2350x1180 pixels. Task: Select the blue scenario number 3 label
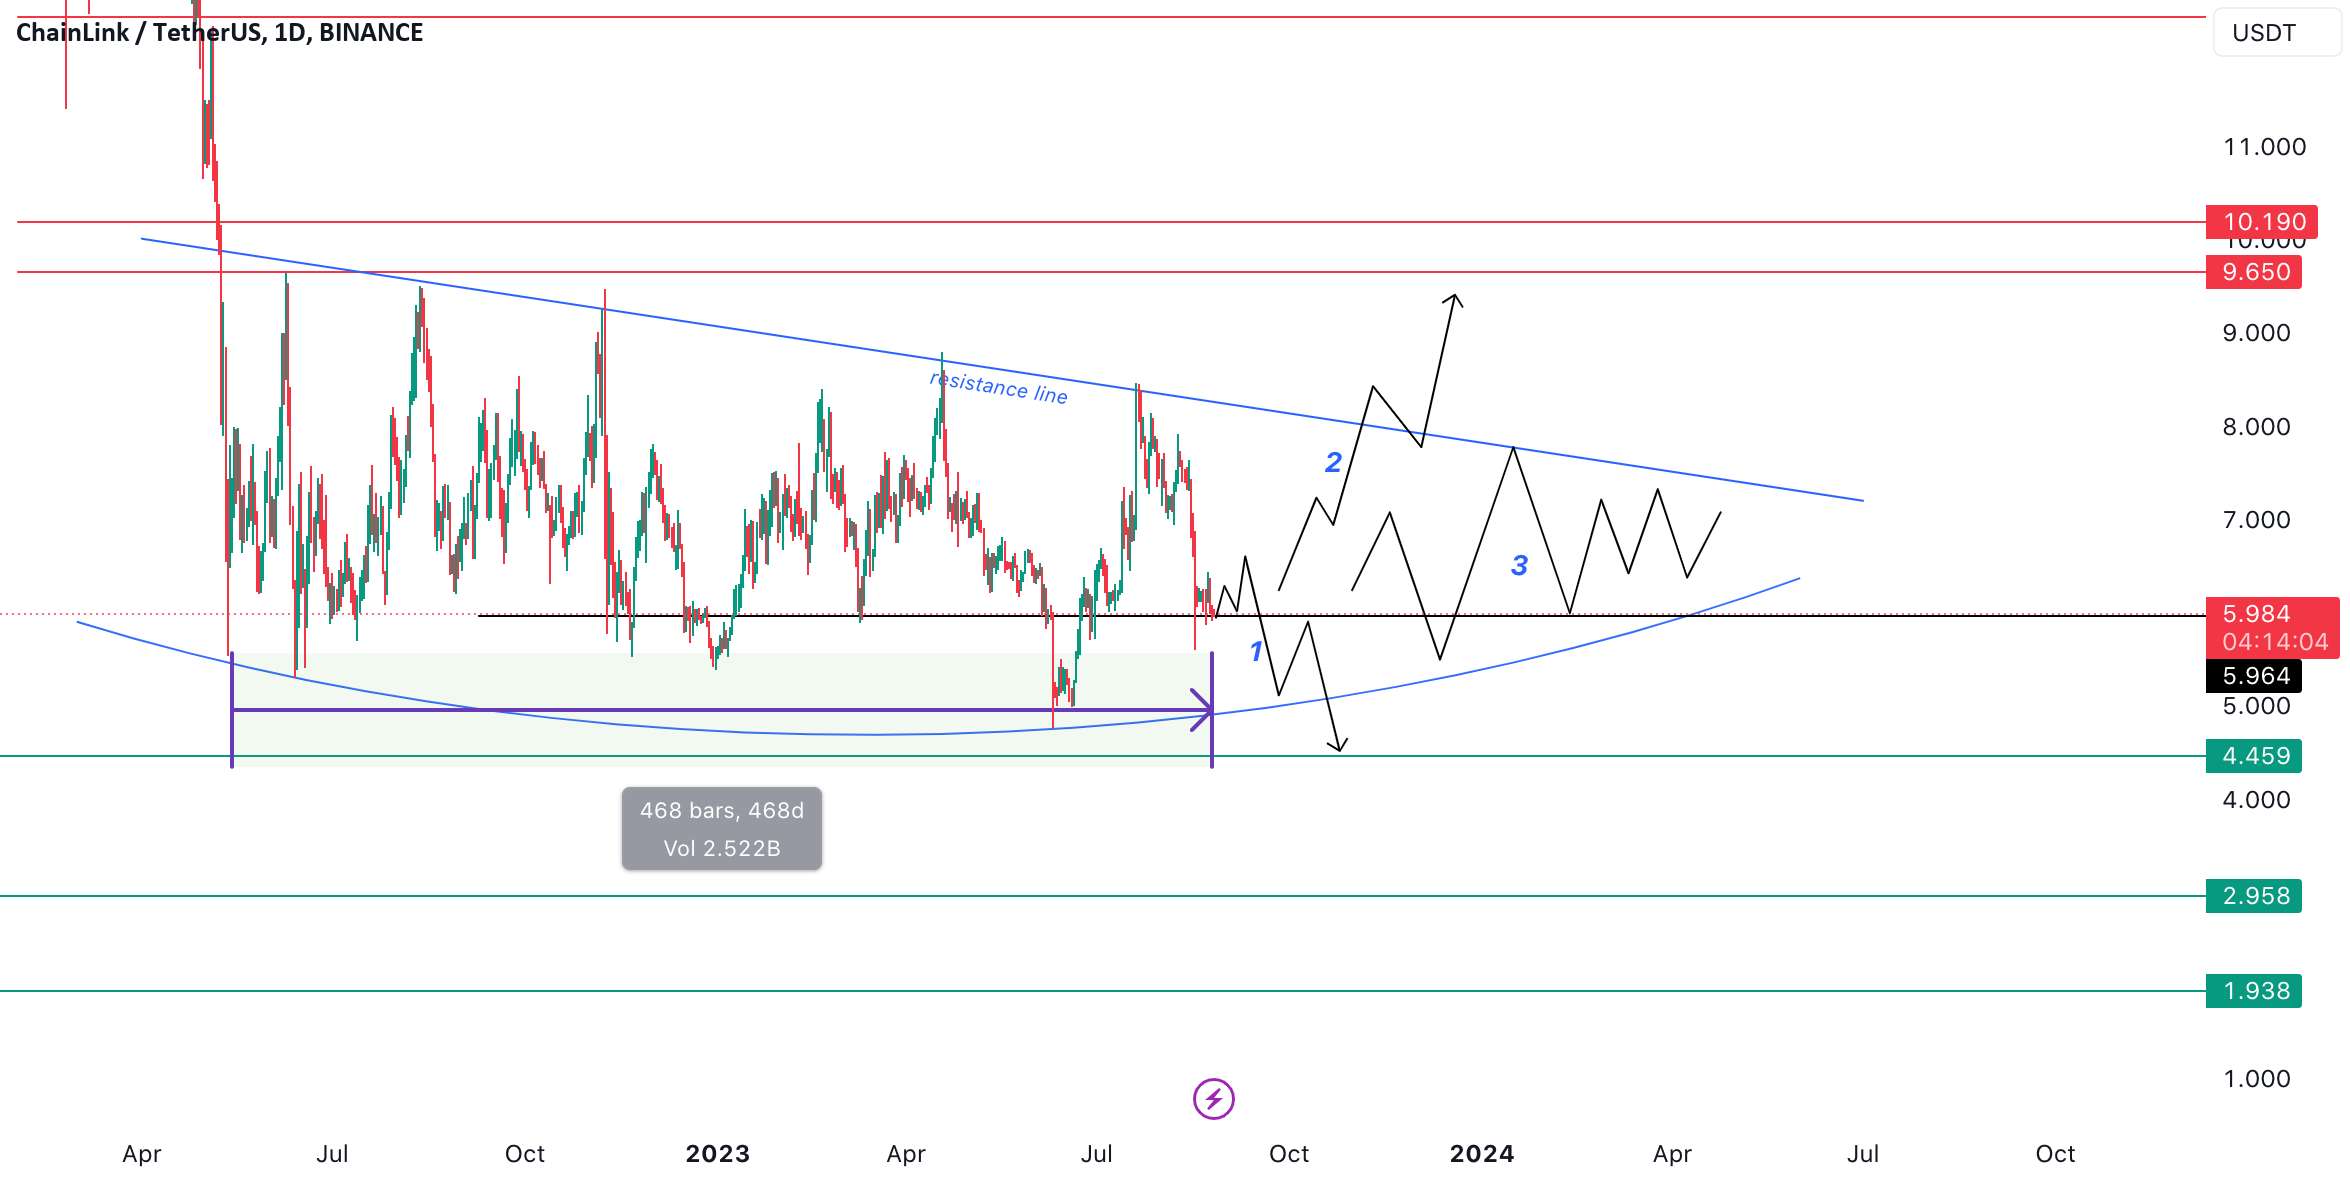1519,566
